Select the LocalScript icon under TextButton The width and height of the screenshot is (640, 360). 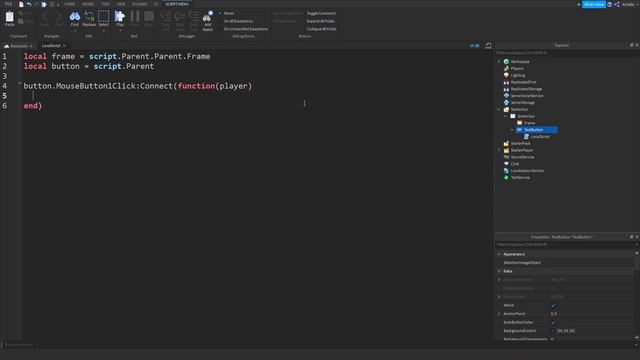[x=527, y=137]
